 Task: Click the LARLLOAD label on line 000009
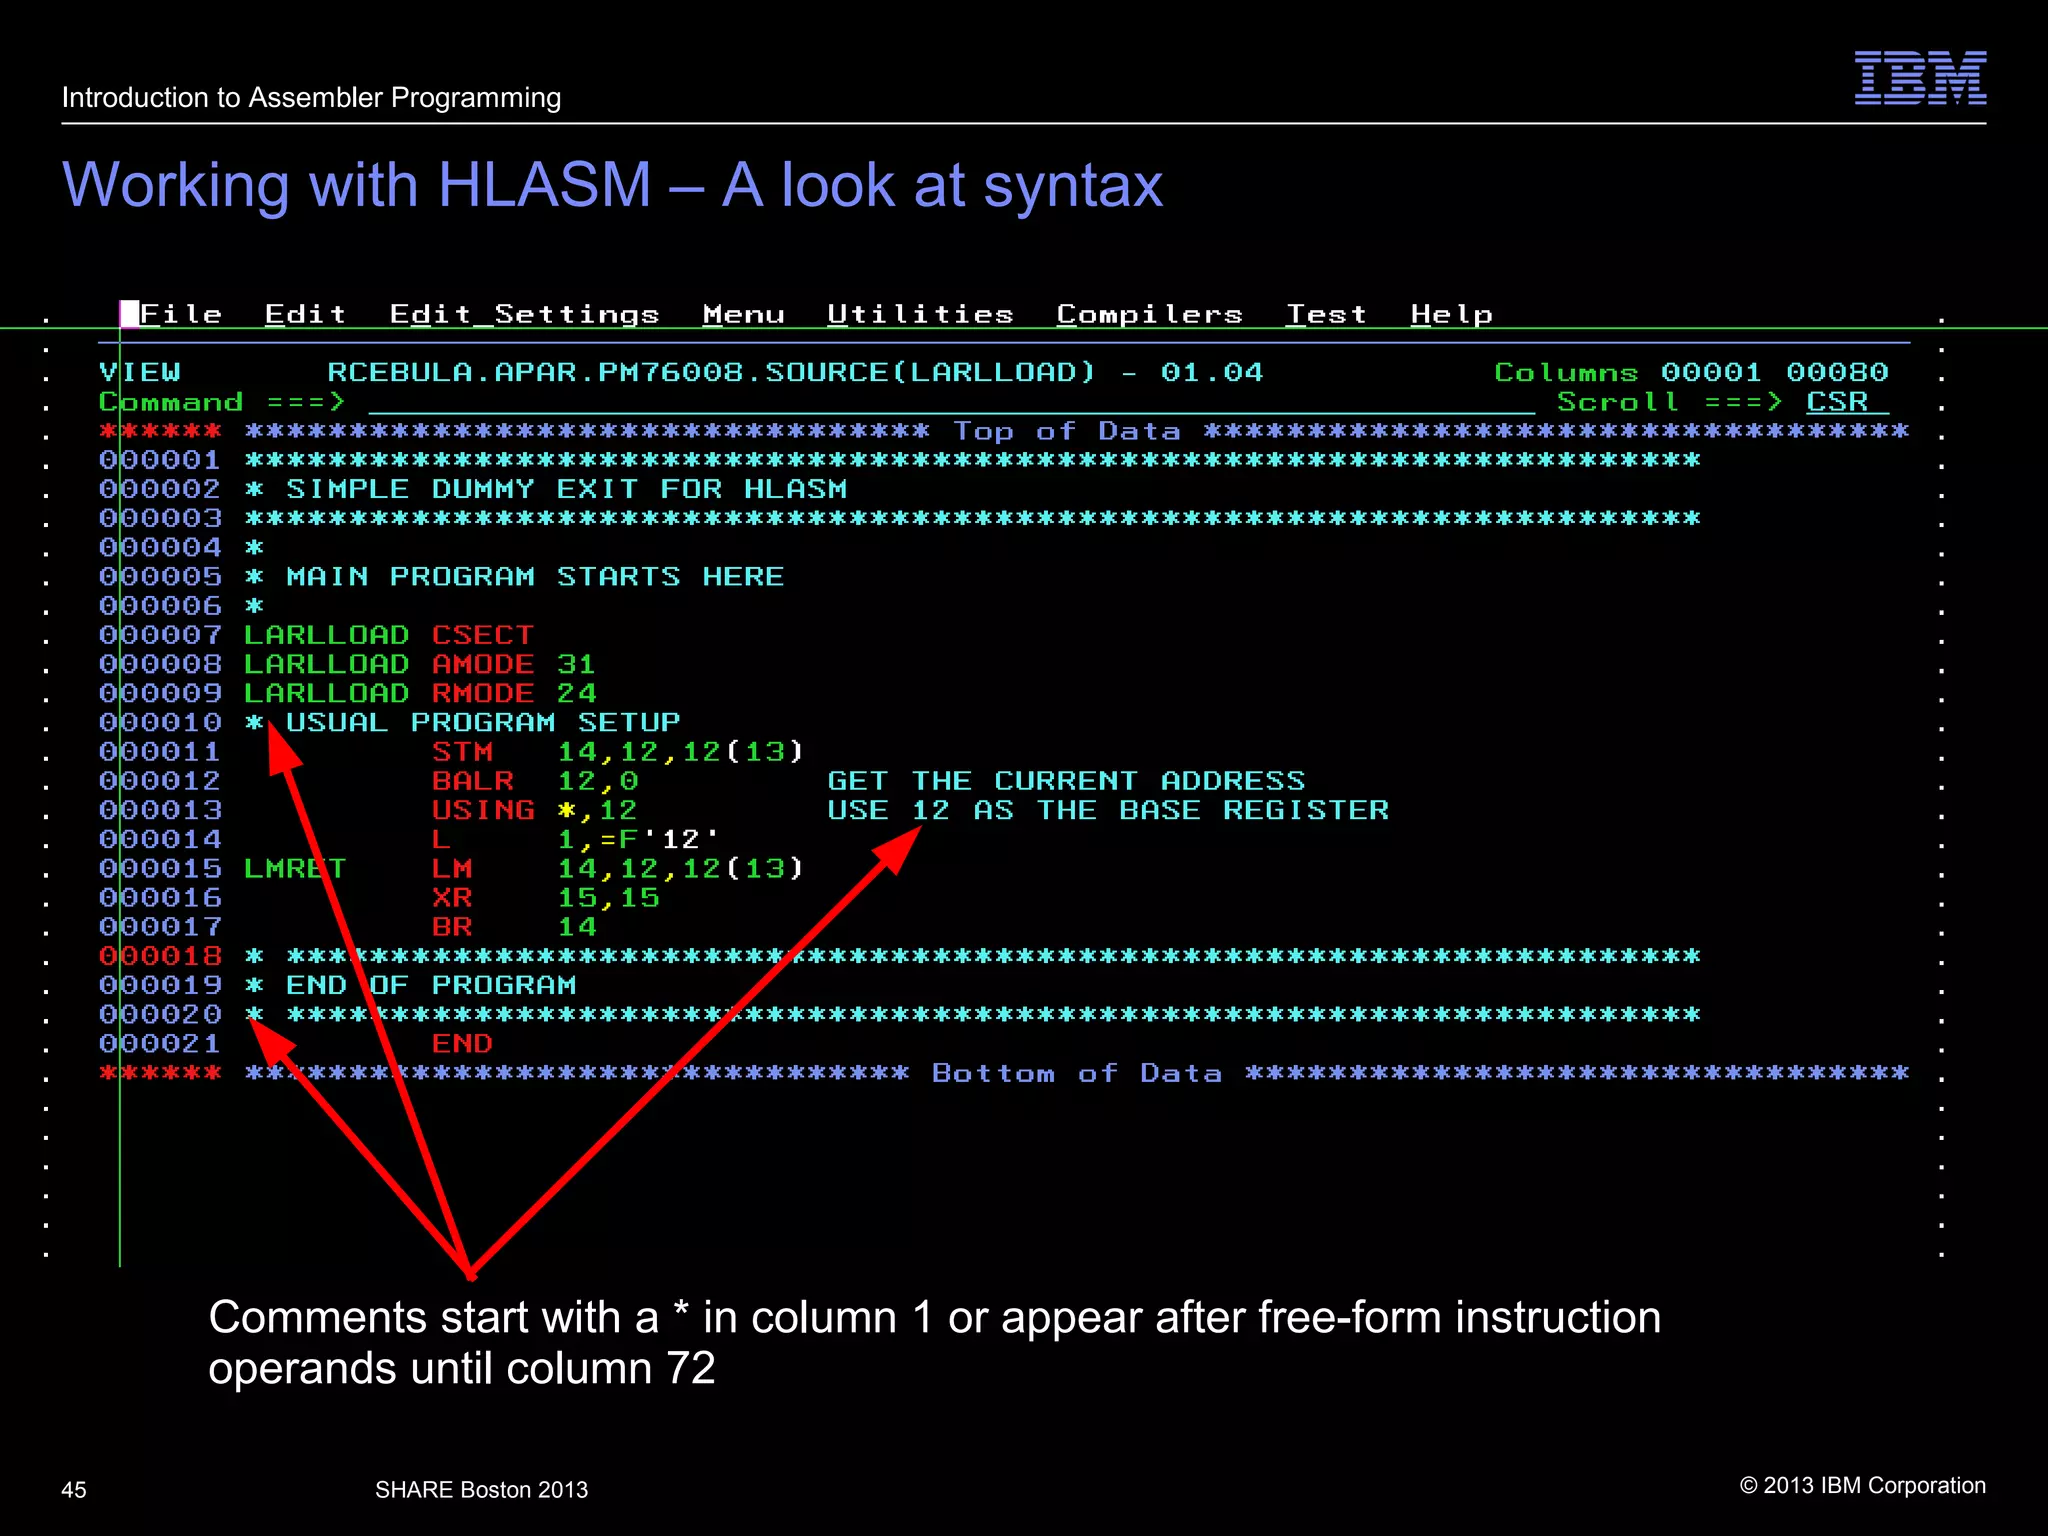pyautogui.click(x=326, y=693)
